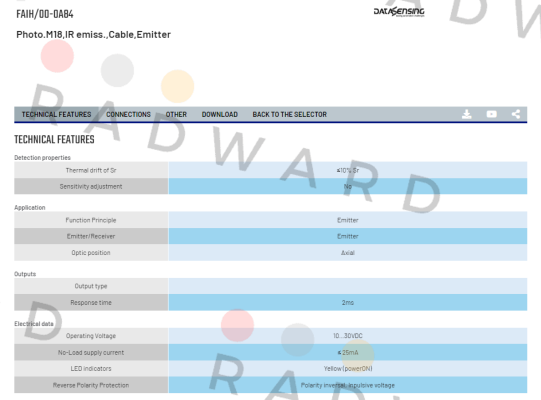Select the Thermal drift of Sr row label
This screenshot has height=400, width=541.
click(x=91, y=170)
